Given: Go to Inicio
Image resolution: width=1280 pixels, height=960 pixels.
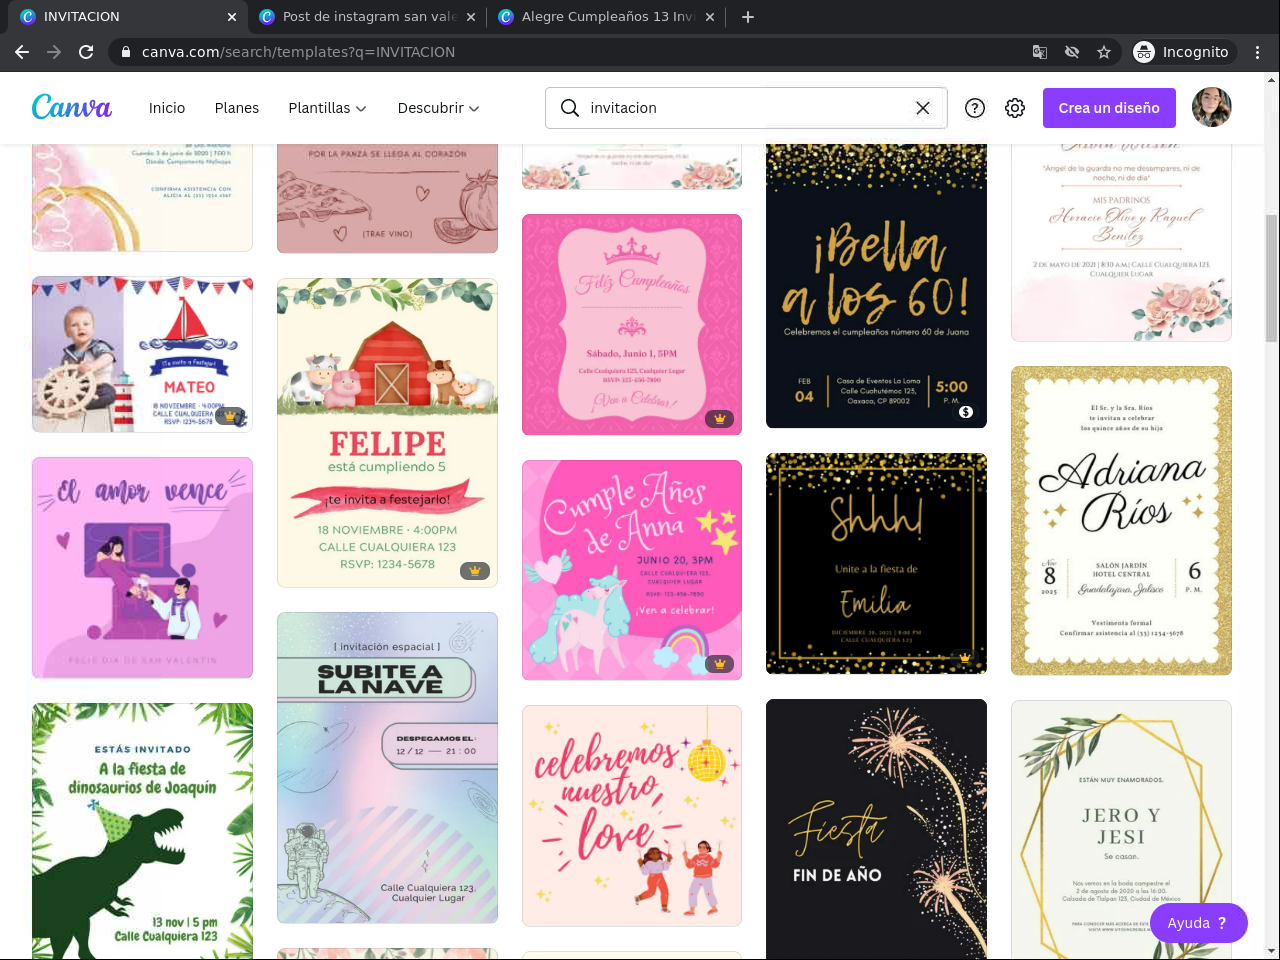Looking at the screenshot, I should click(167, 108).
